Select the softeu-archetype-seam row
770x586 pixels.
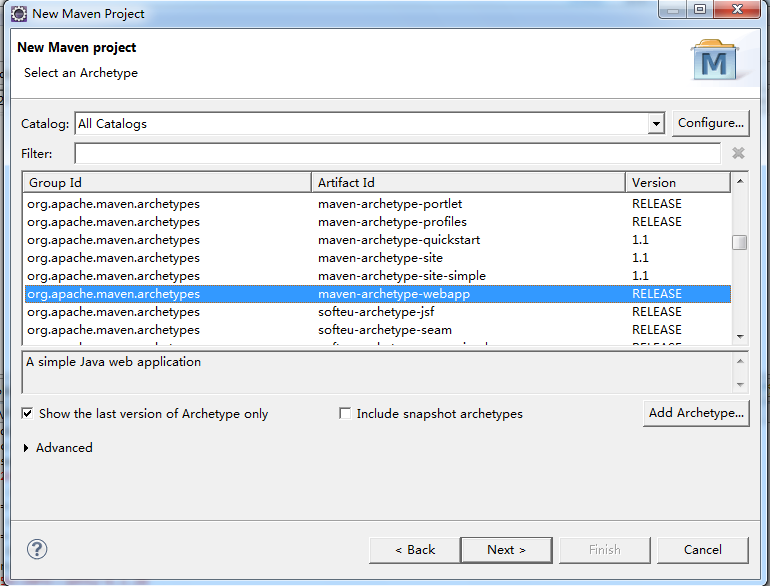pos(378,330)
